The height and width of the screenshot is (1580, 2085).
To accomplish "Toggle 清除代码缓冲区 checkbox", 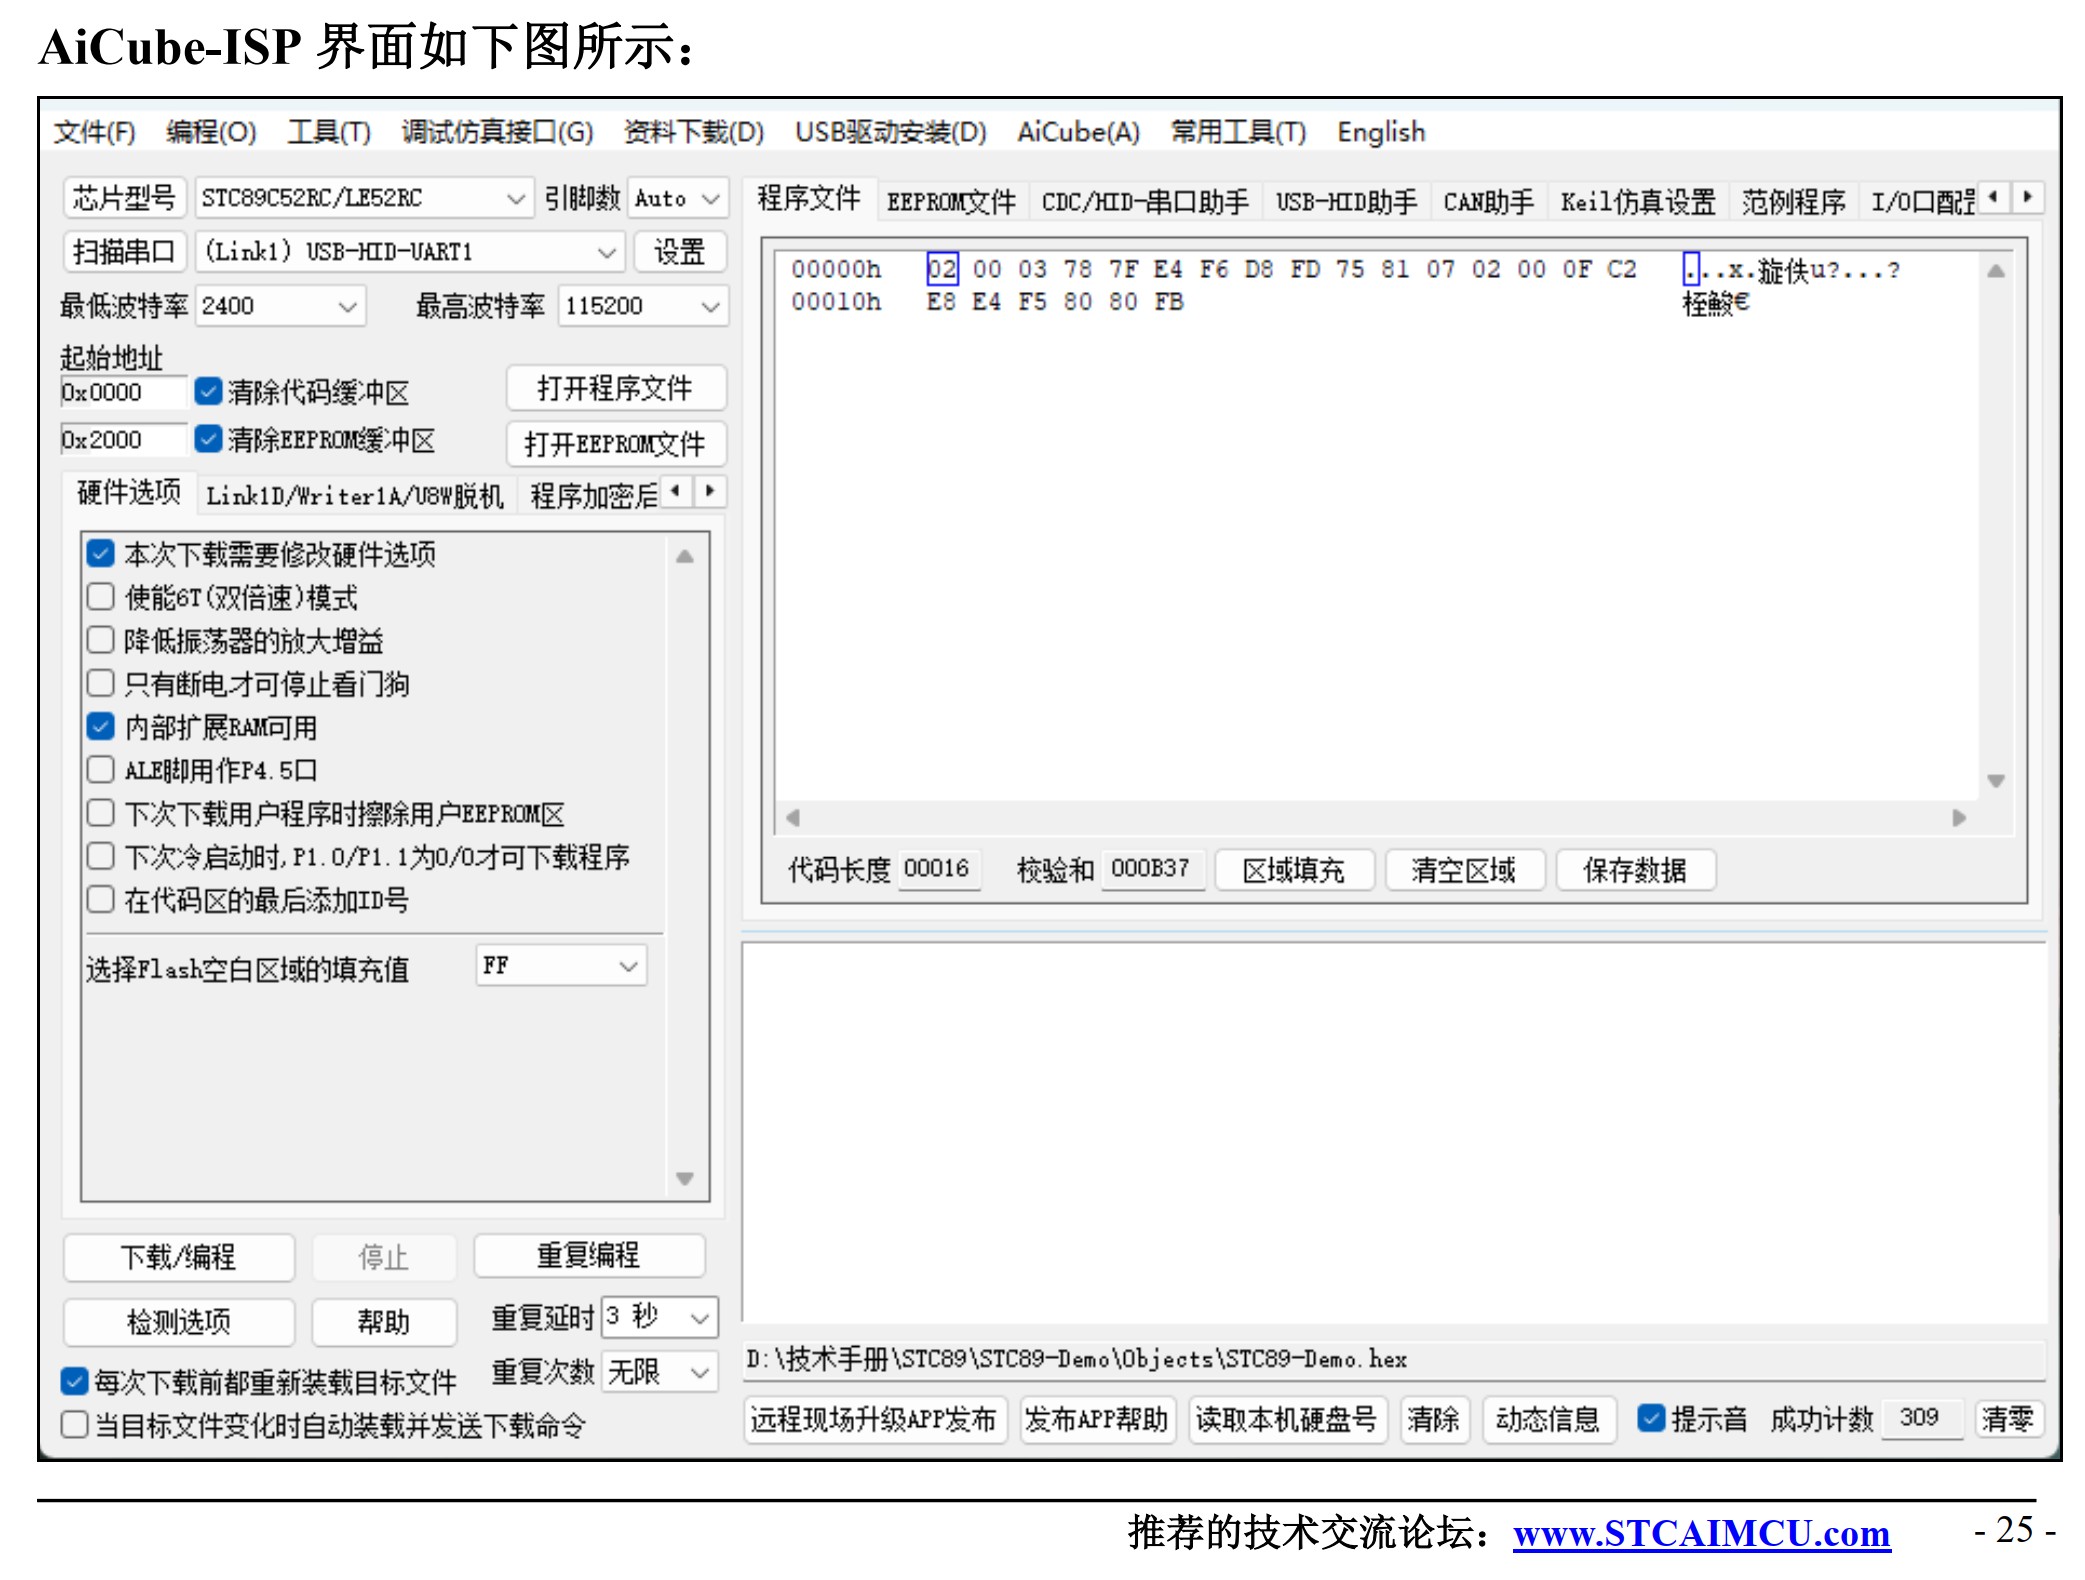I will point(208,391).
